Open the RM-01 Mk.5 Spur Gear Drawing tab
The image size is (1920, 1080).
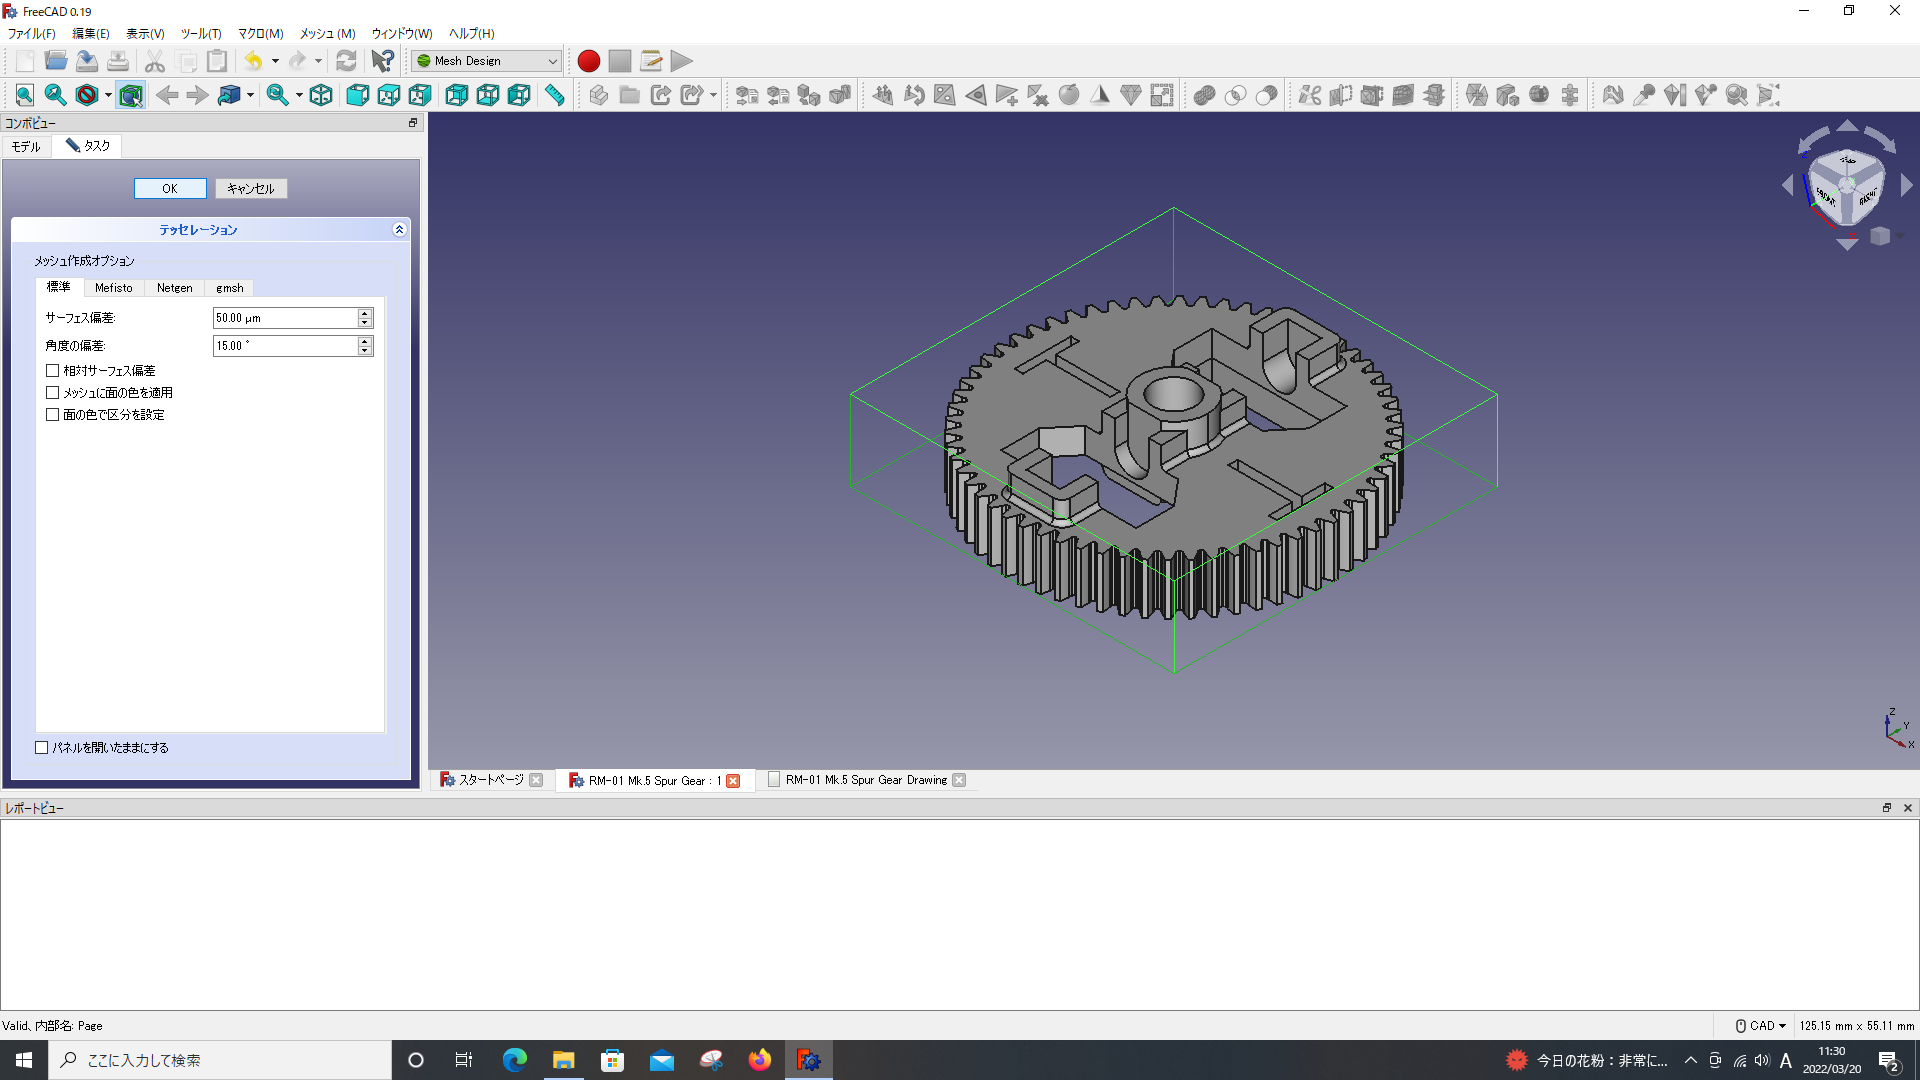click(x=866, y=780)
